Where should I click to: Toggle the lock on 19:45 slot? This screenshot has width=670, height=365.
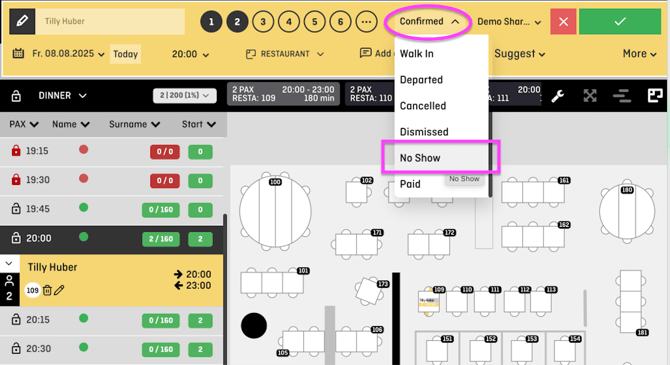[16, 209]
